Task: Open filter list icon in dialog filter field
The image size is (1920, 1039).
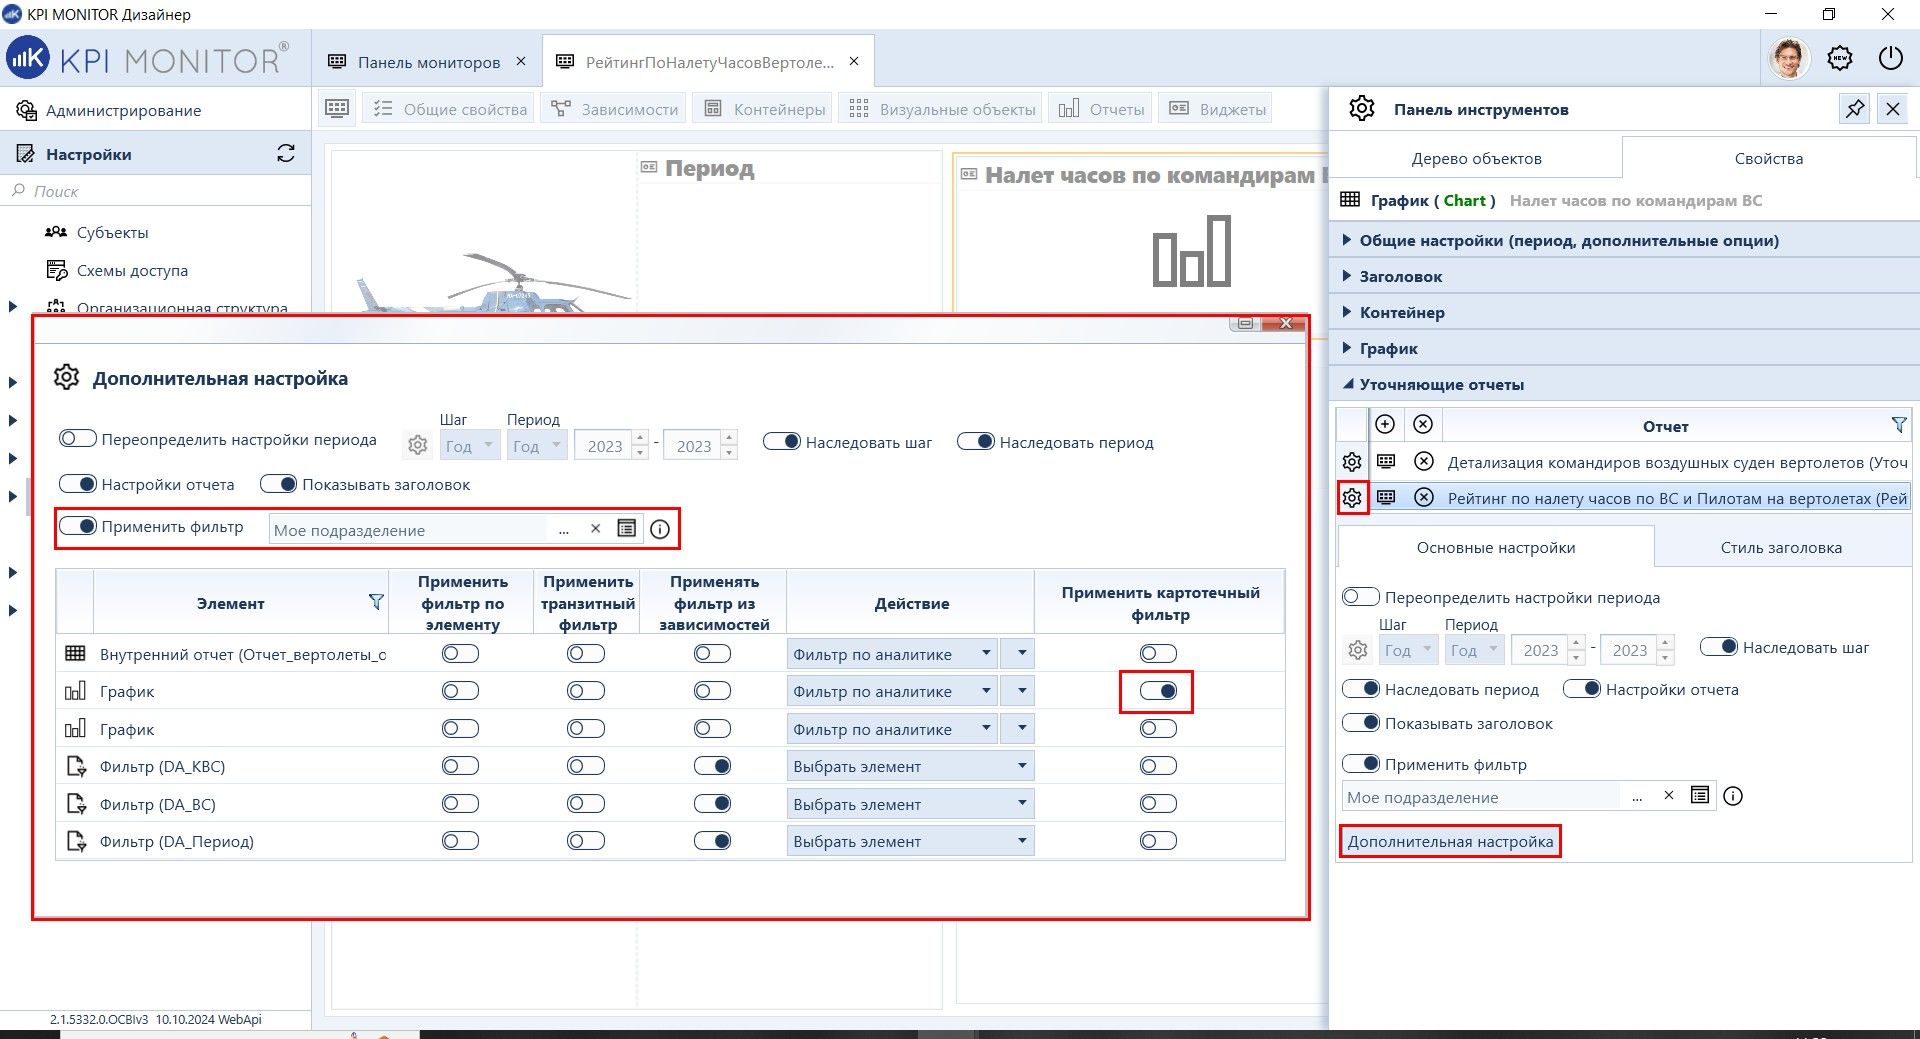Action: coord(627,529)
